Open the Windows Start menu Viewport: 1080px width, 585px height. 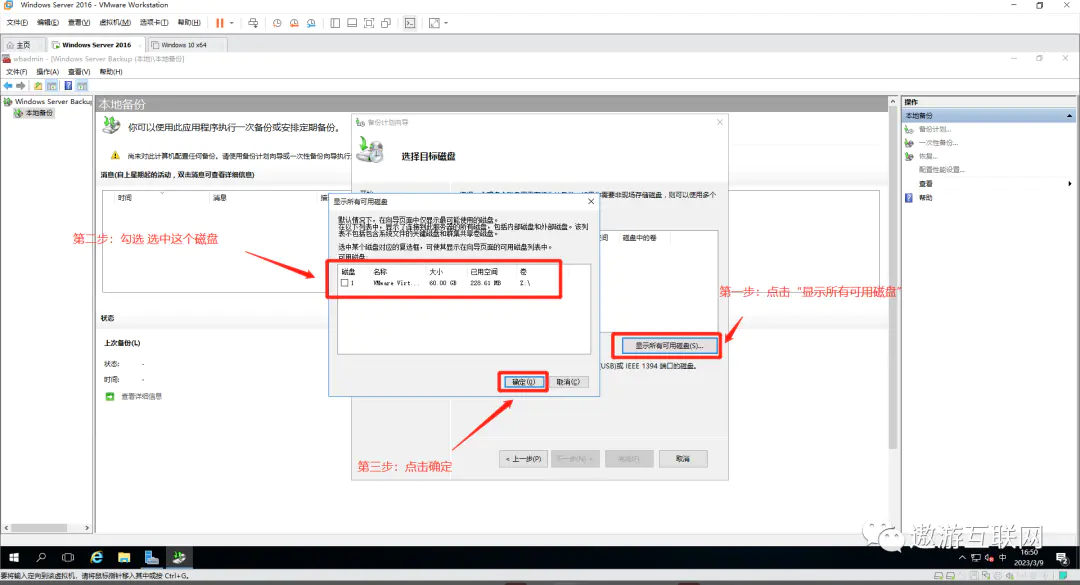click(14, 557)
